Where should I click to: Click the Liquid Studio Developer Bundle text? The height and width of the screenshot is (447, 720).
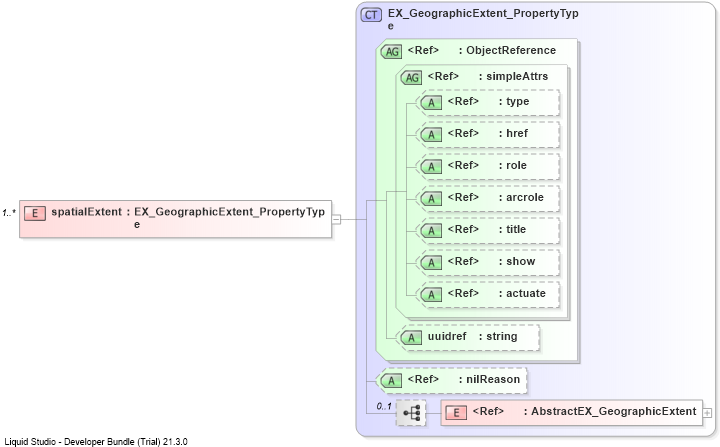(x=96, y=441)
